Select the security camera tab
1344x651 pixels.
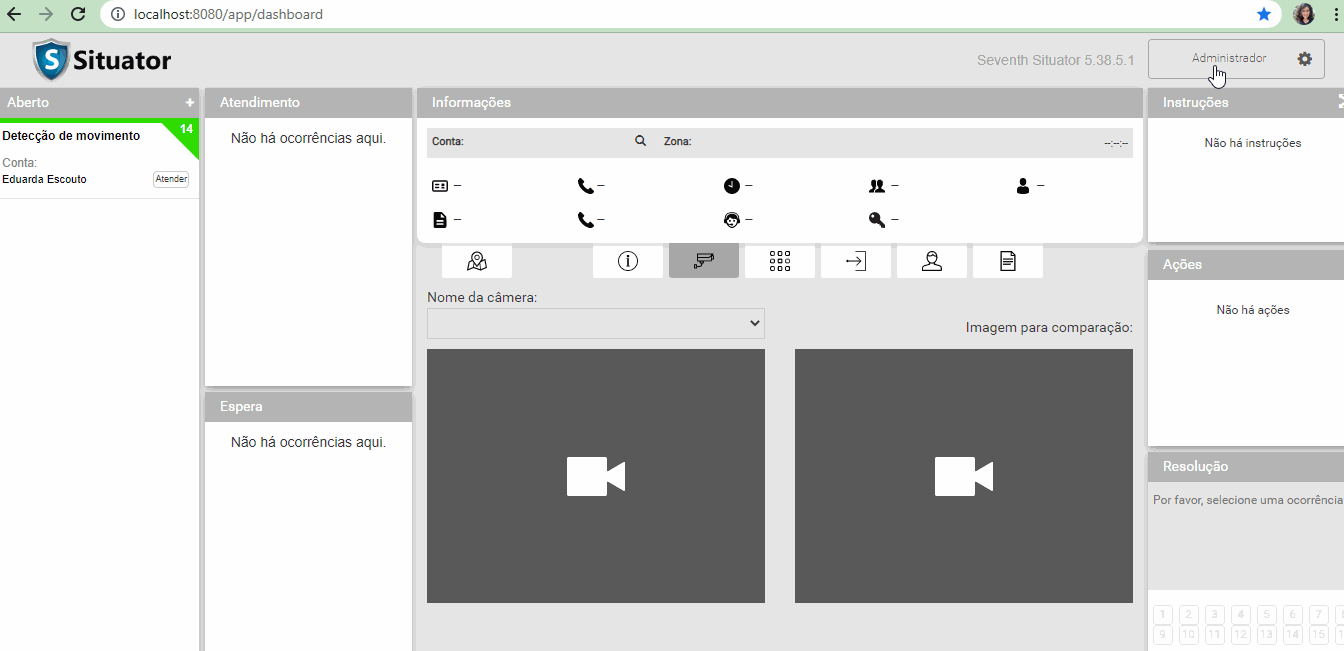pyautogui.click(x=704, y=261)
